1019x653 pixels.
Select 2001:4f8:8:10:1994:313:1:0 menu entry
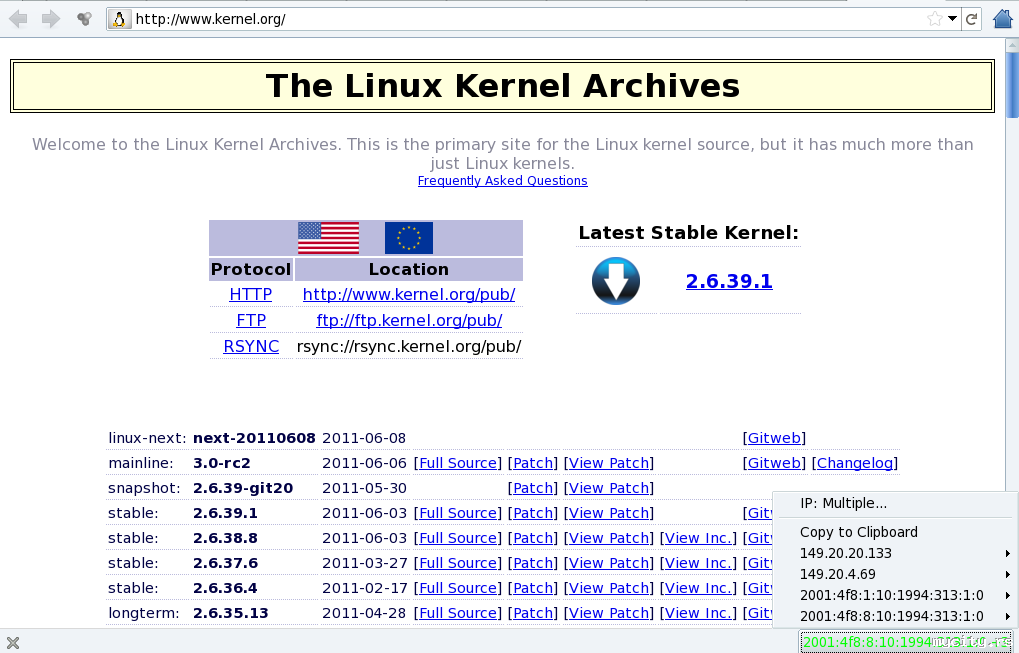896,616
